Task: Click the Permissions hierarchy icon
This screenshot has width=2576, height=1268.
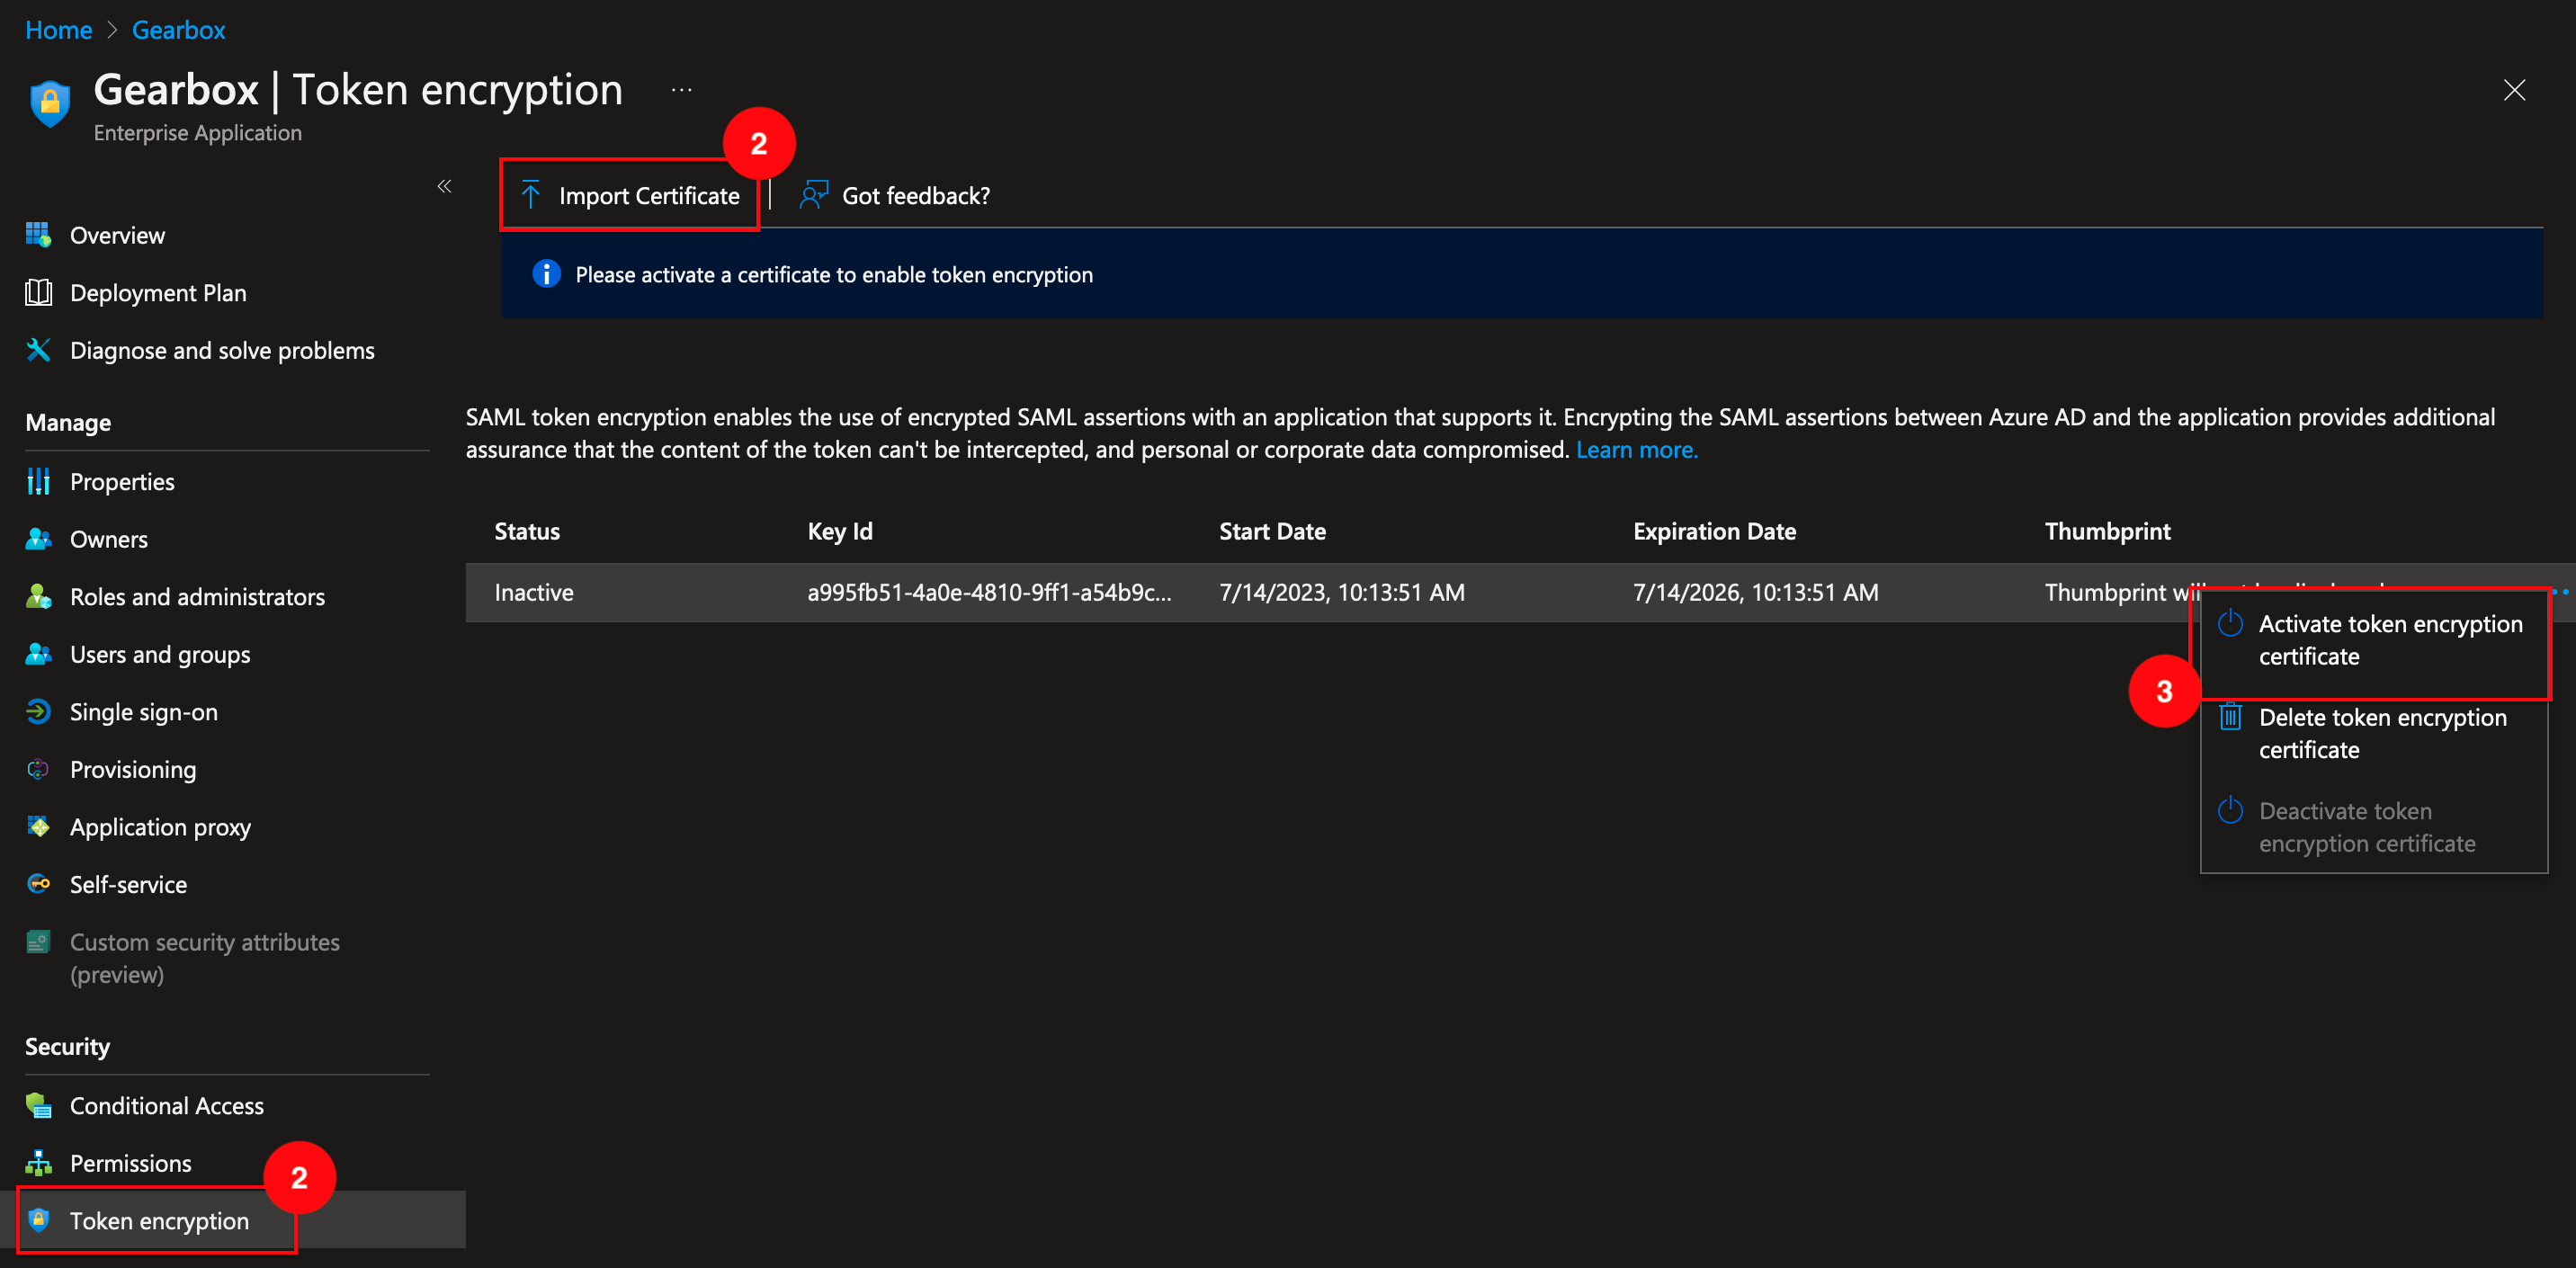Action: coord(38,1163)
